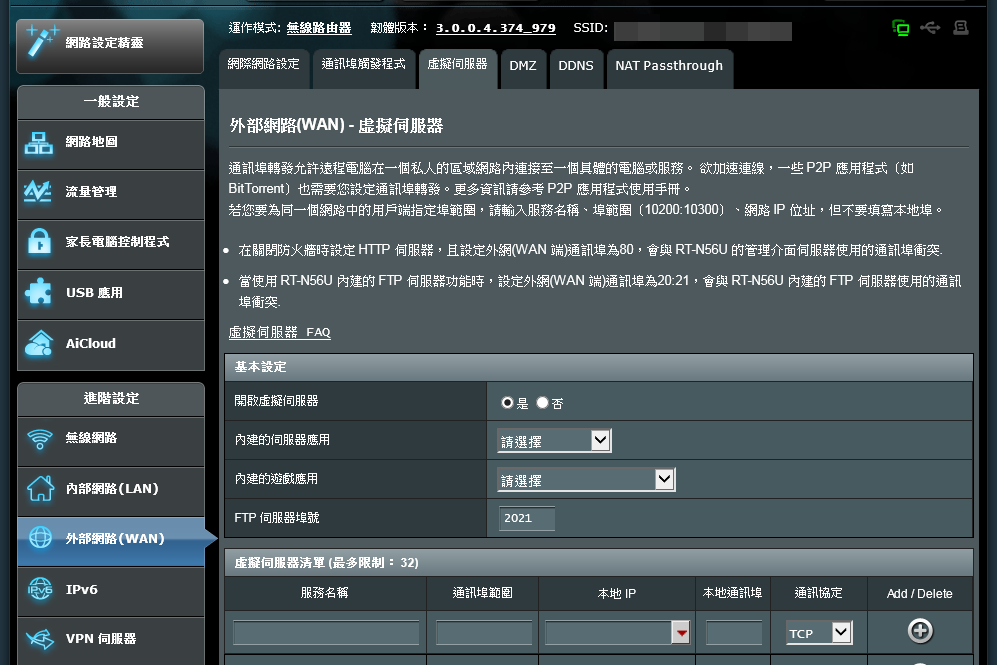Switch to the NAT Passthrough tab
This screenshot has width=997, height=665.
668,66
